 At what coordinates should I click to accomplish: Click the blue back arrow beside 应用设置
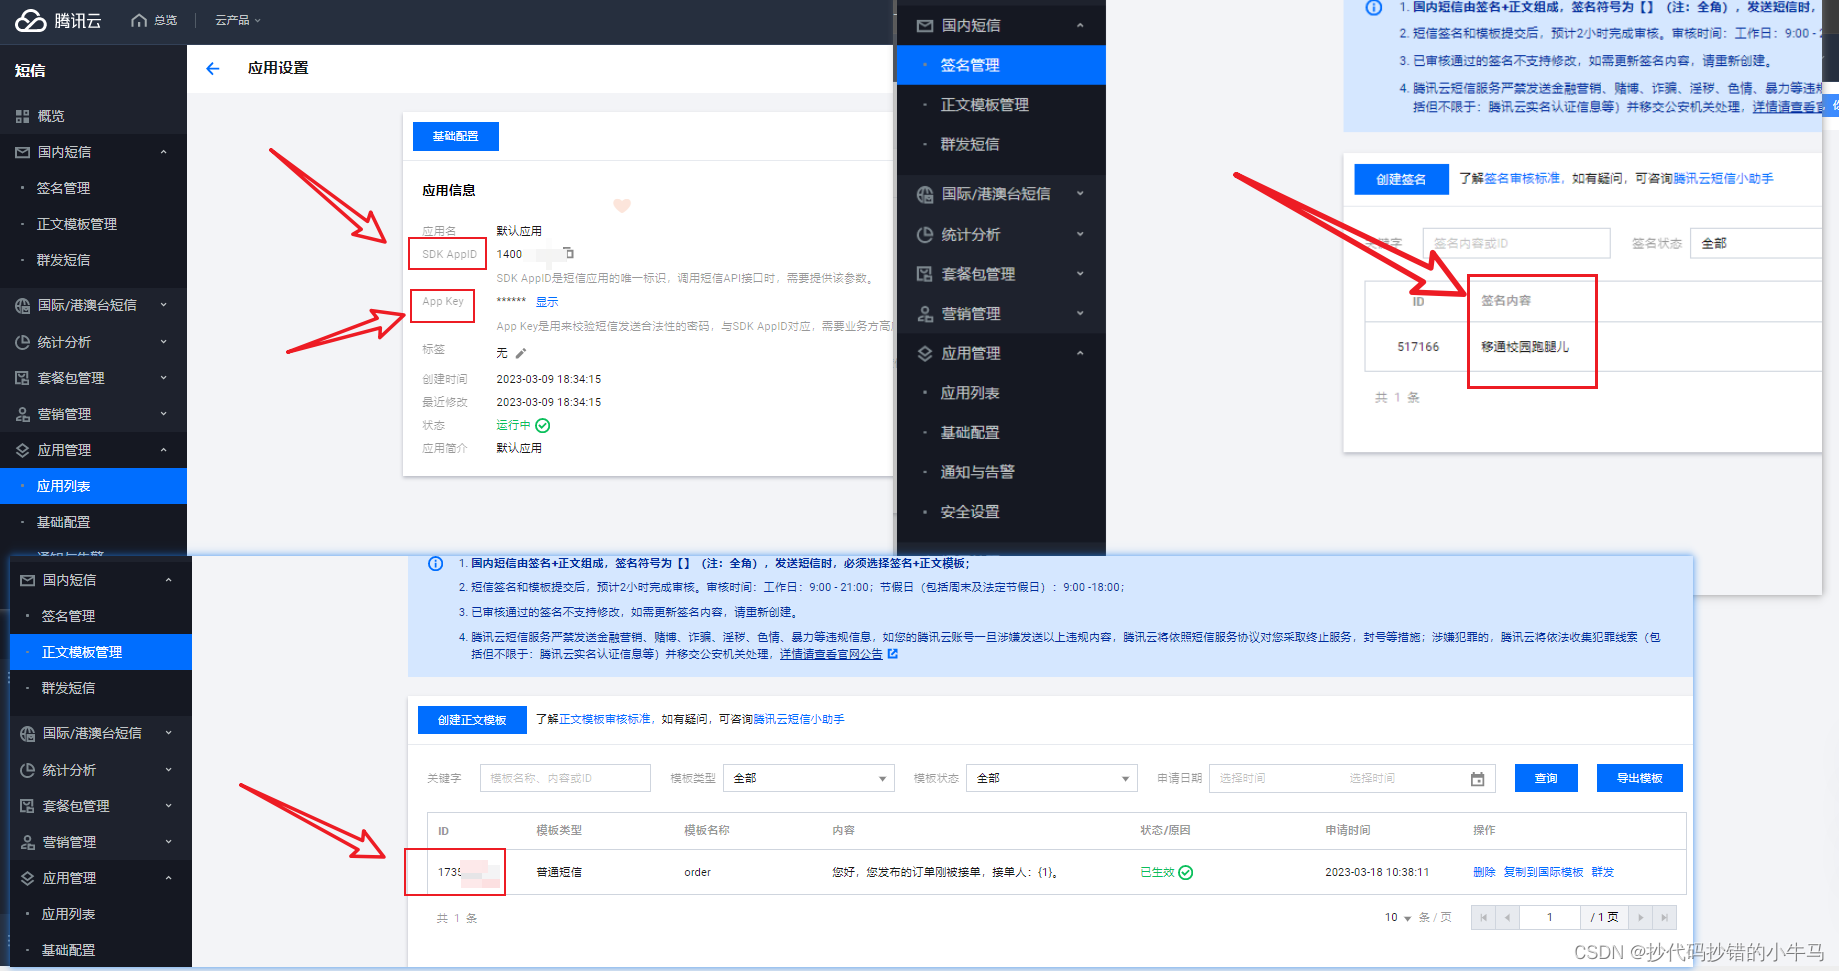pos(212,68)
